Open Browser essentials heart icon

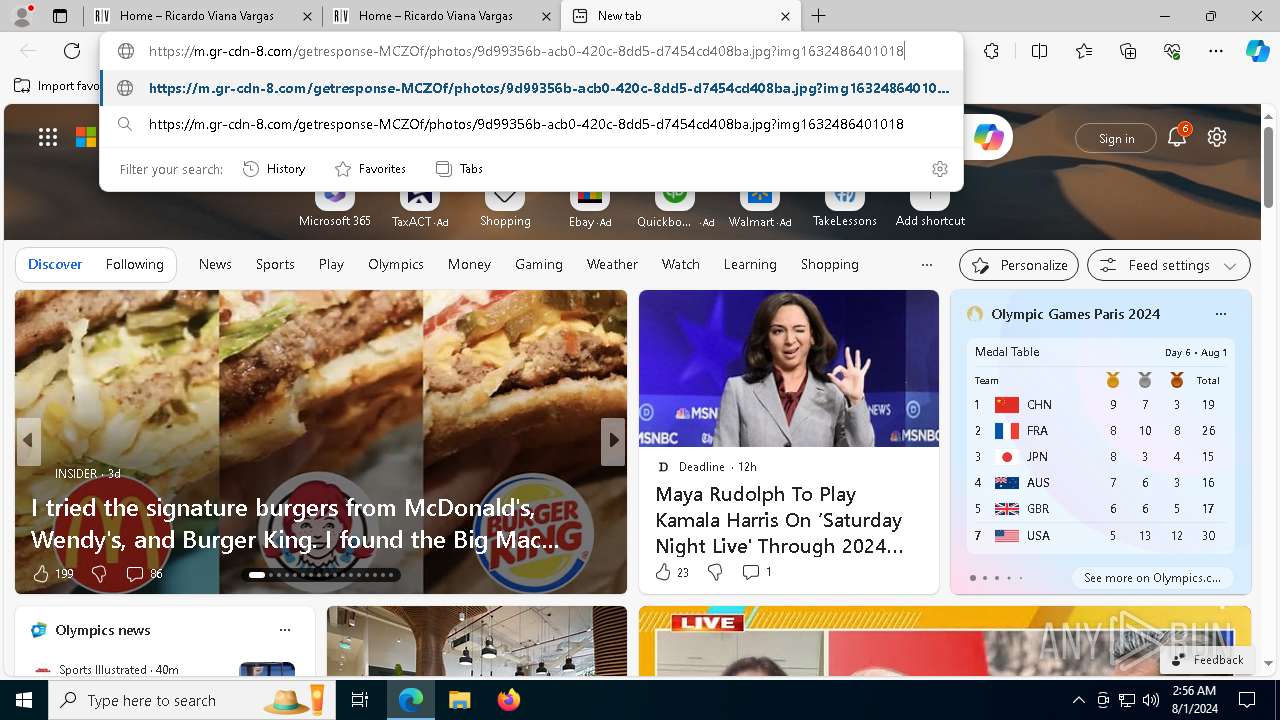[1172, 51]
